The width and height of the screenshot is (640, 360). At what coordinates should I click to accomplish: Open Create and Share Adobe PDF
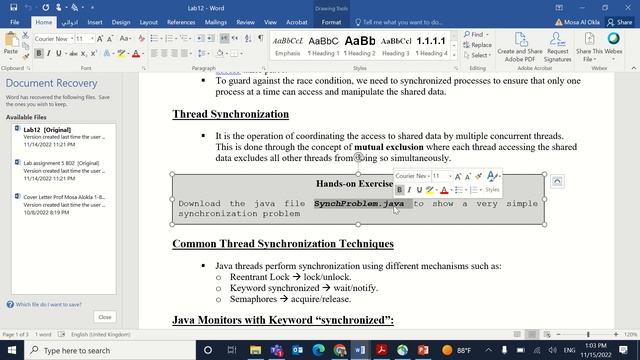[x=520, y=47]
